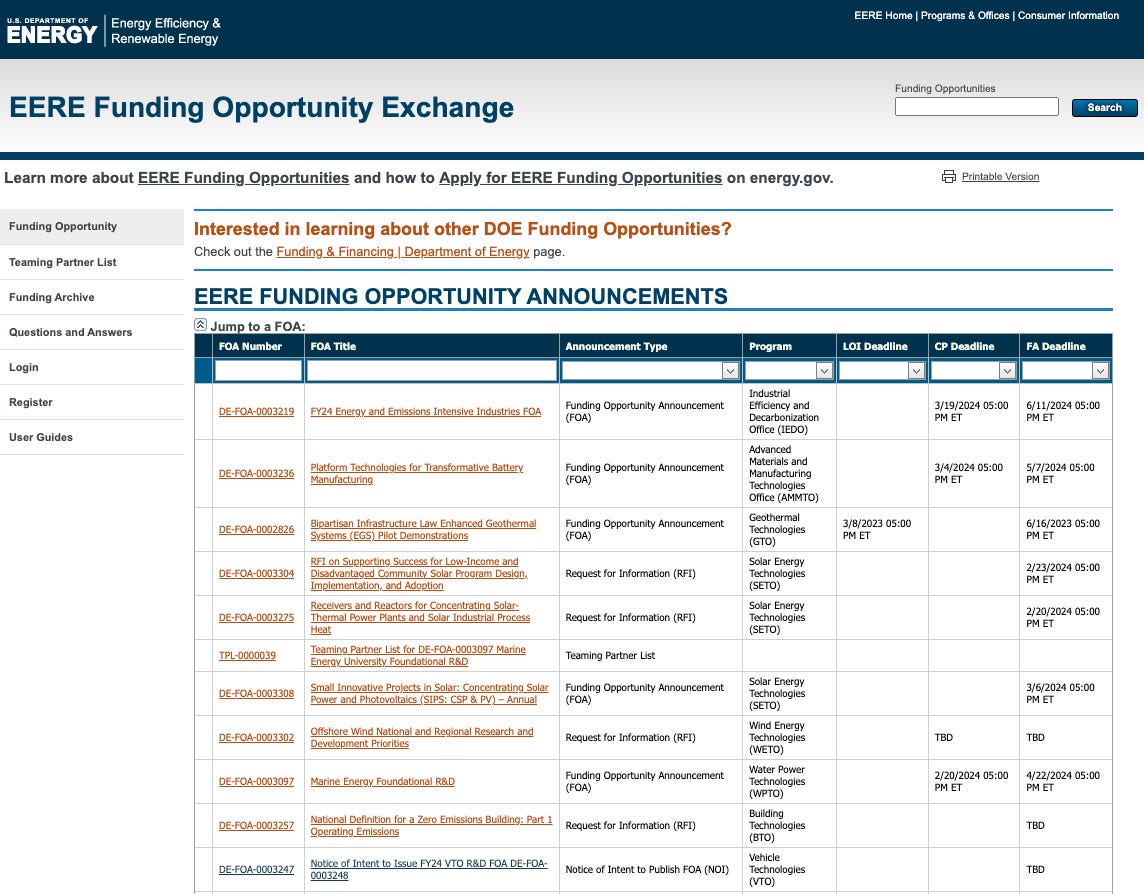Screen dimensions: 1144x894
Task: Open FOA number DE-FOA-0003236
Action: [x=256, y=474]
